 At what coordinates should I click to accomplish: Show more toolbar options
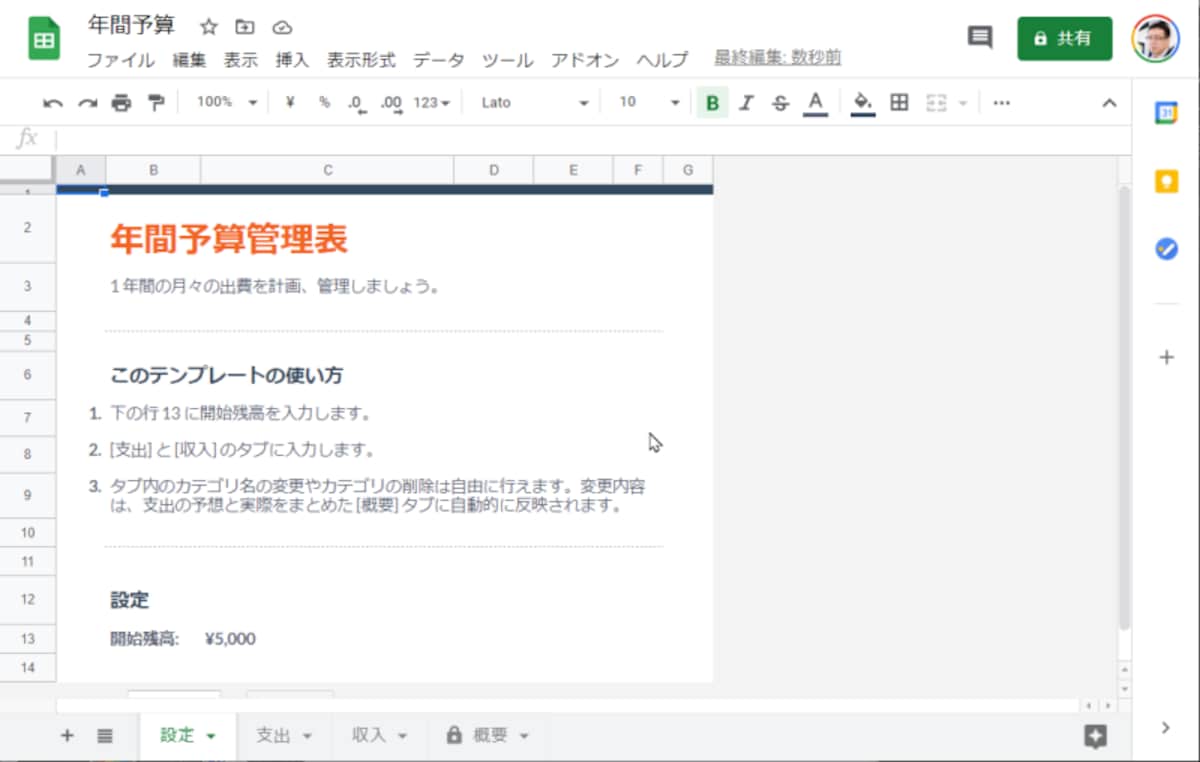coord(1001,102)
